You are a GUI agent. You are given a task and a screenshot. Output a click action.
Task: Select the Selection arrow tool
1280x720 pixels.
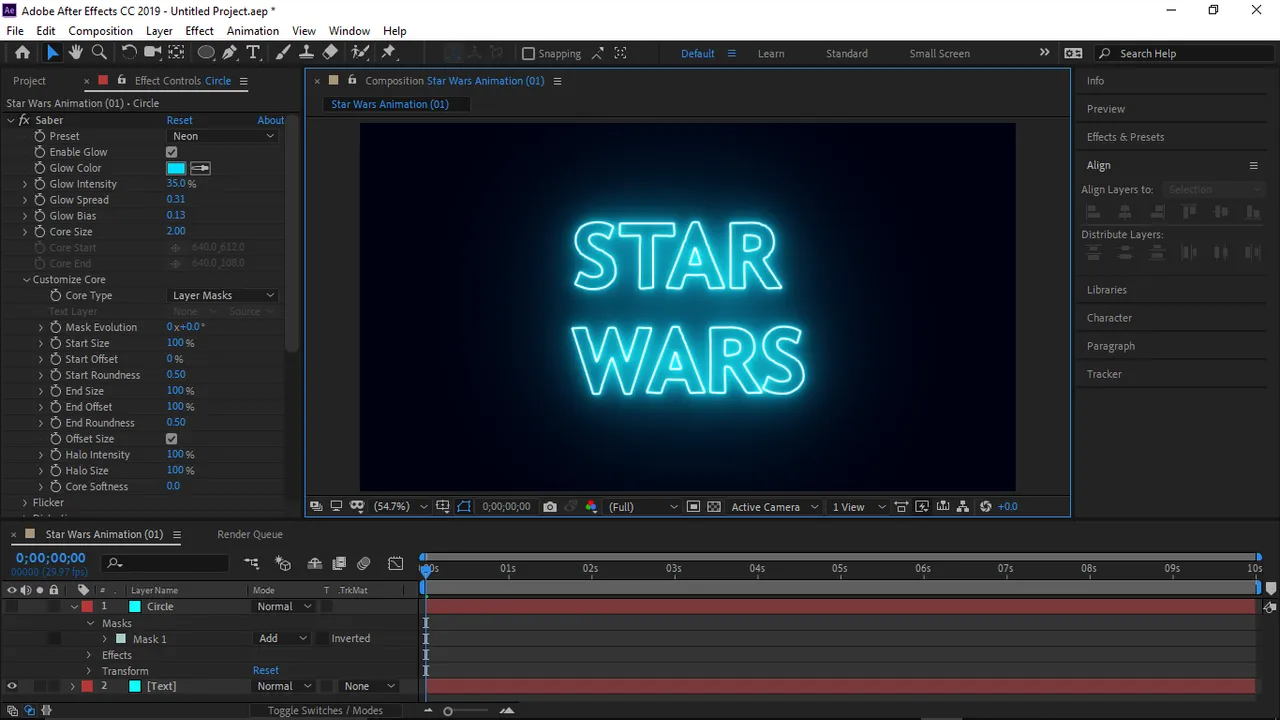click(x=53, y=53)
